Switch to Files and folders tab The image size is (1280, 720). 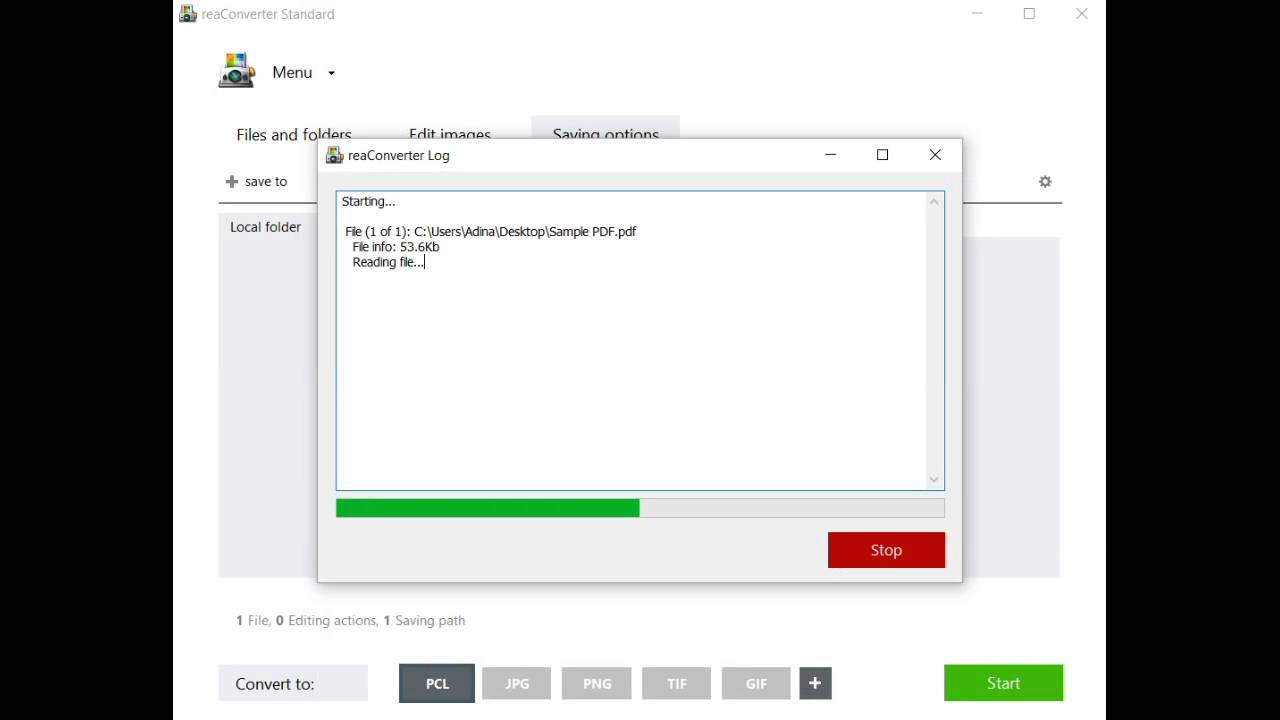(x=294, y=134)
